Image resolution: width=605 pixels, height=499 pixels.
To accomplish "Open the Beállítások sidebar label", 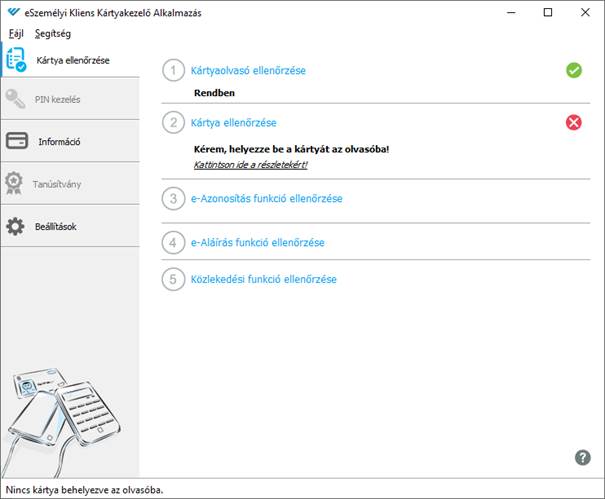I will click(x=56, y=227).
